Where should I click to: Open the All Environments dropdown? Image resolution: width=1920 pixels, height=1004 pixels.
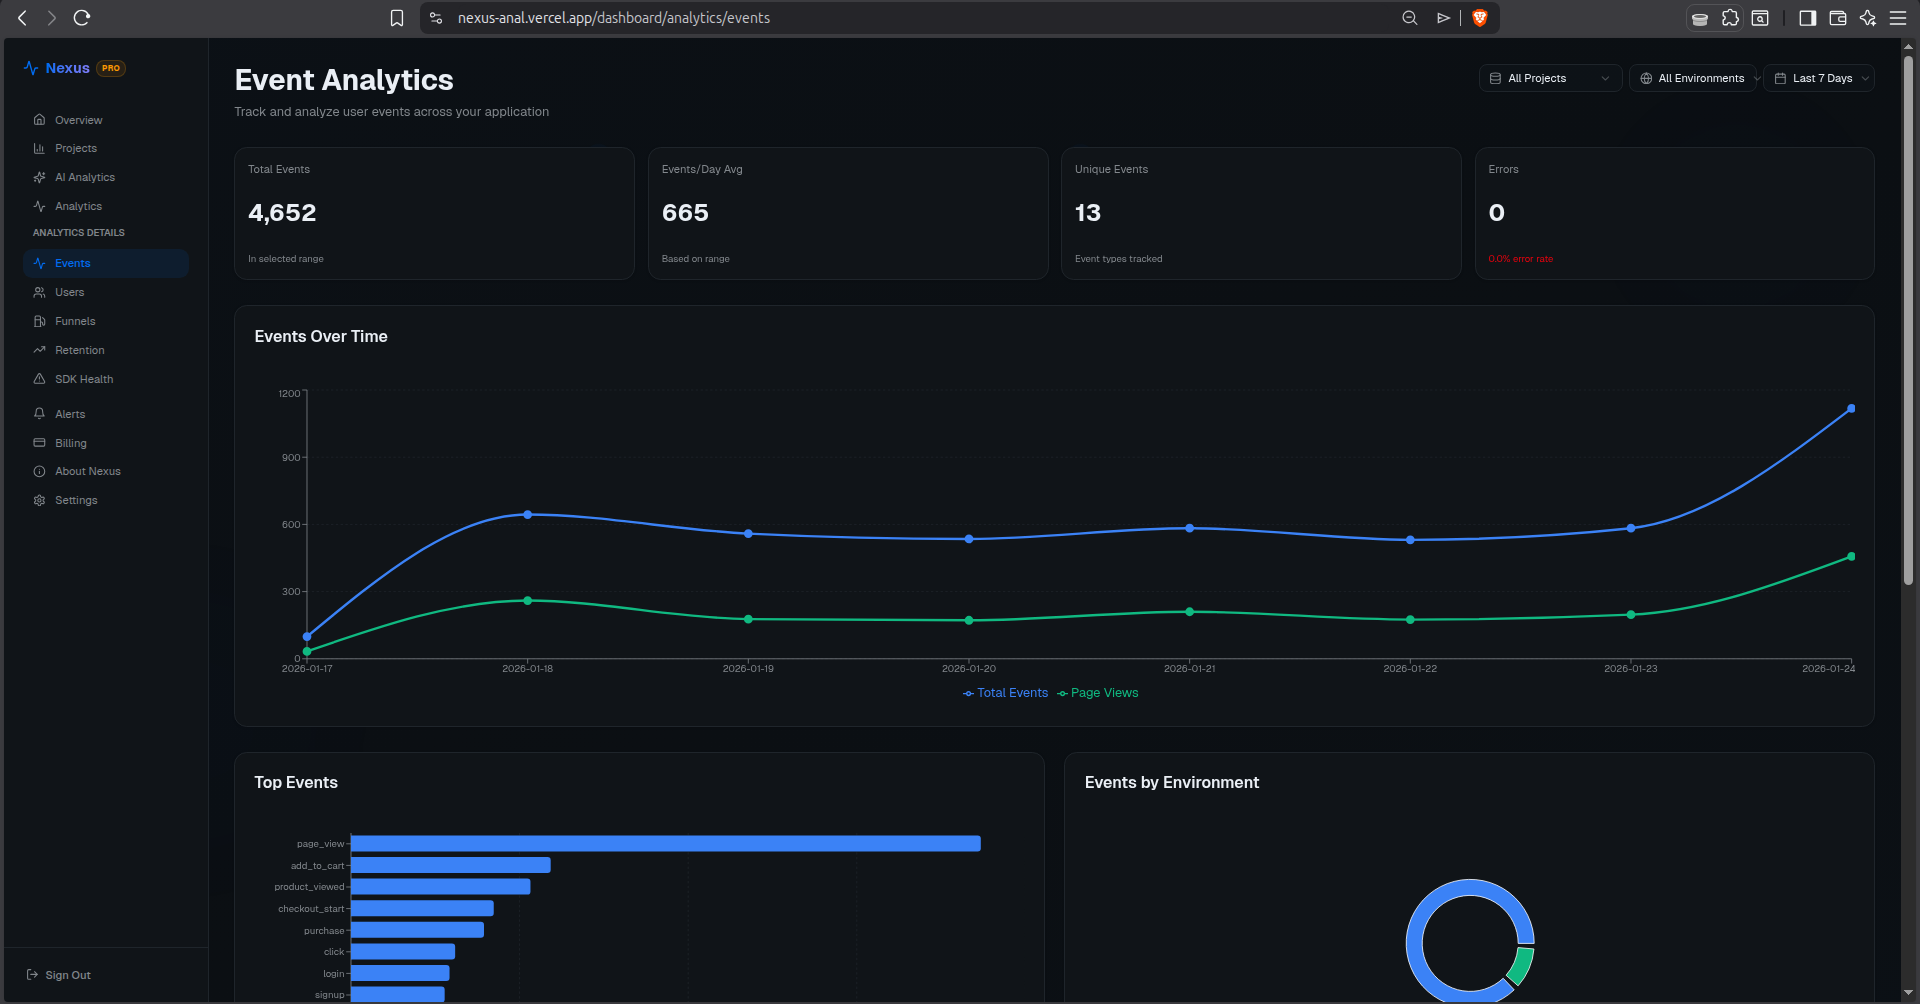pyautogui.click(x=1693, y=78)
